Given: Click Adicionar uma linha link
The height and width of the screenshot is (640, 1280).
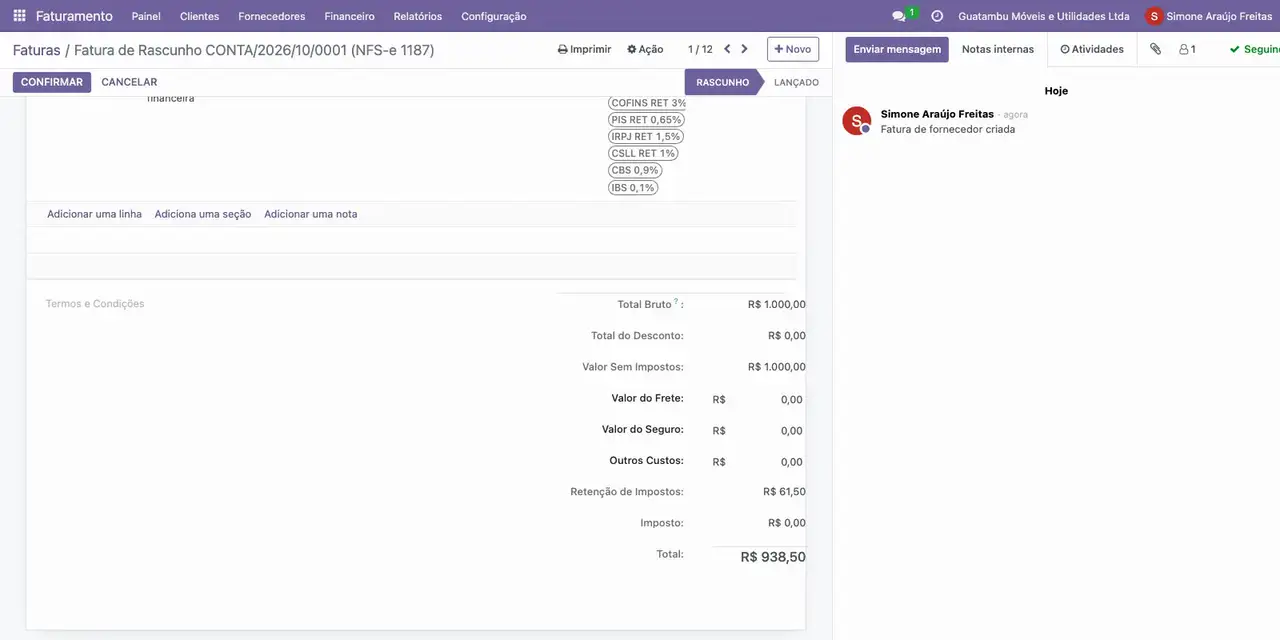Looking at the screenshot, I should coord(94,214).
